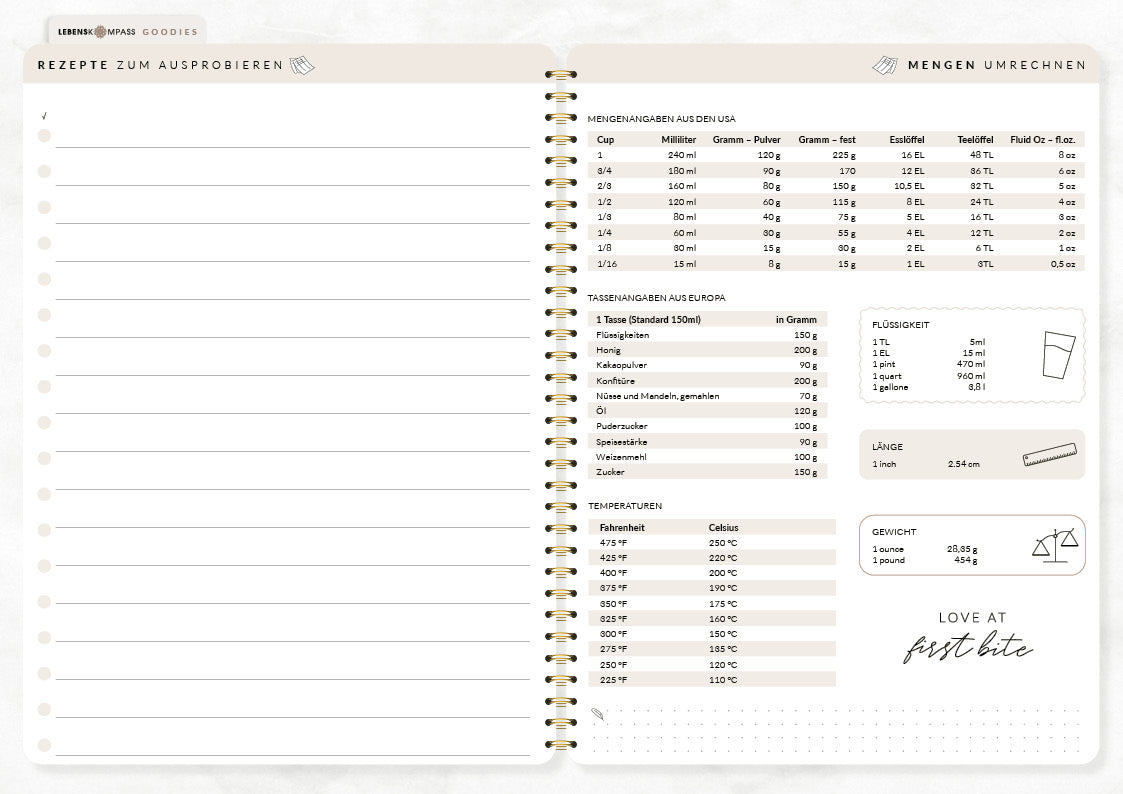This screenshot has width=1123, height=794.
Task: Click the Fluid Oz – fl.oz. column header
Action: [1043, 140]
